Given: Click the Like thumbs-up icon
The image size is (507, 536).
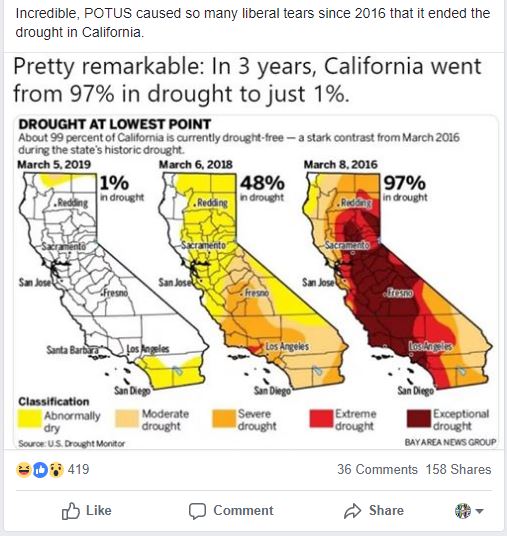Looking at the screenshot, I should click(x=71, y=511).
